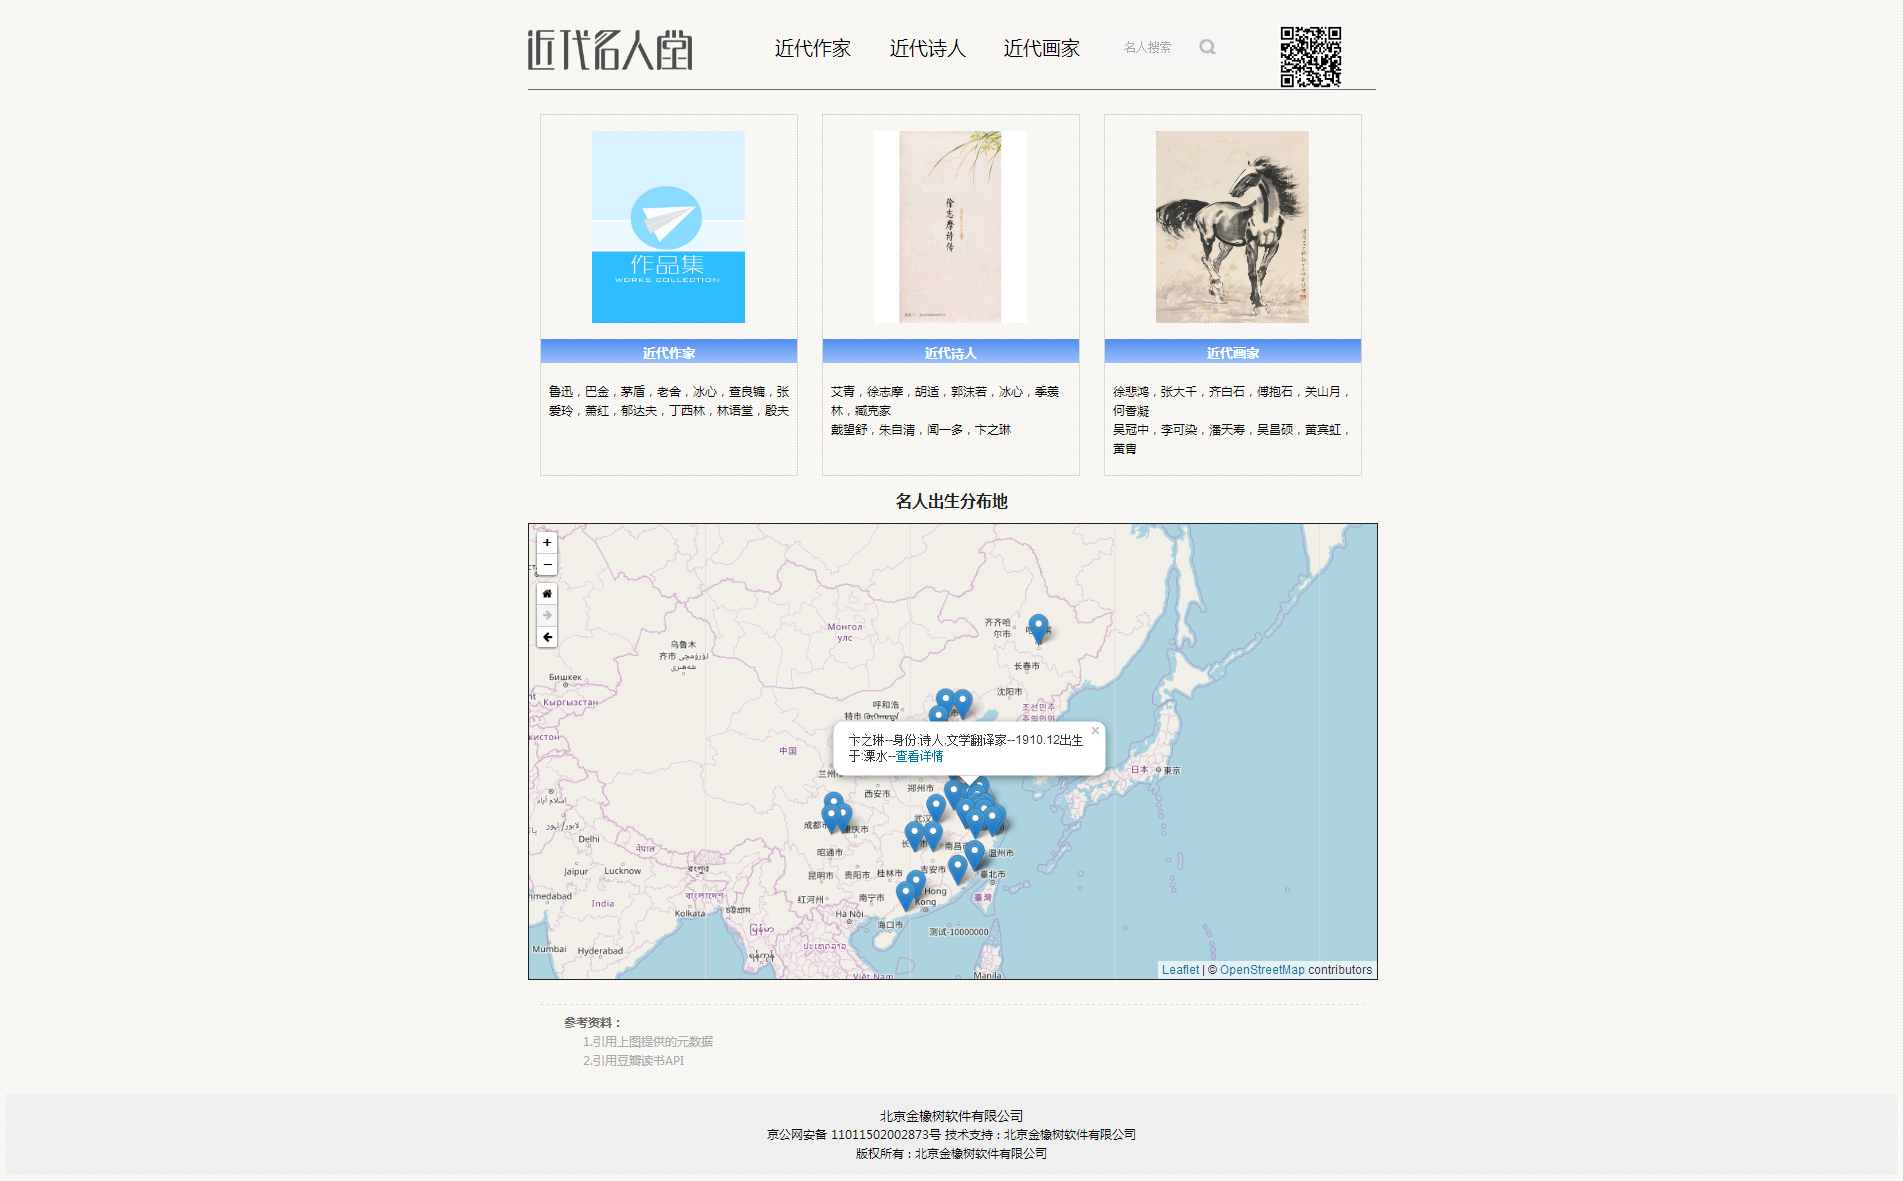
Task: Go back in map view history
Action: pyautogui.click(x=547, y=637)
